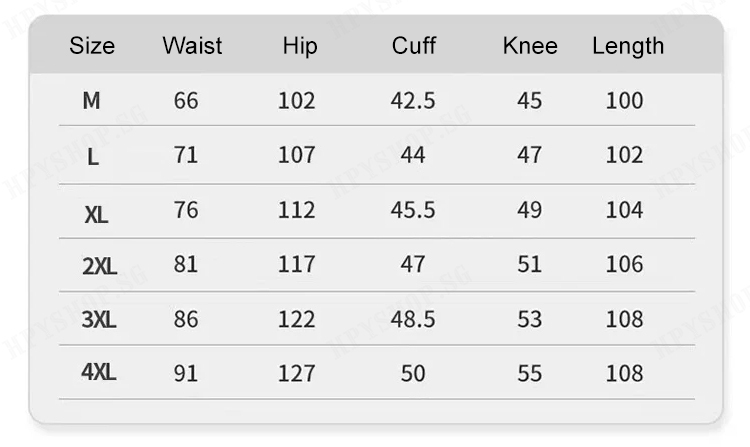Click the knee value 51 for size 2XL
This screenshot has width=750, height=447.
pos(529,265)
